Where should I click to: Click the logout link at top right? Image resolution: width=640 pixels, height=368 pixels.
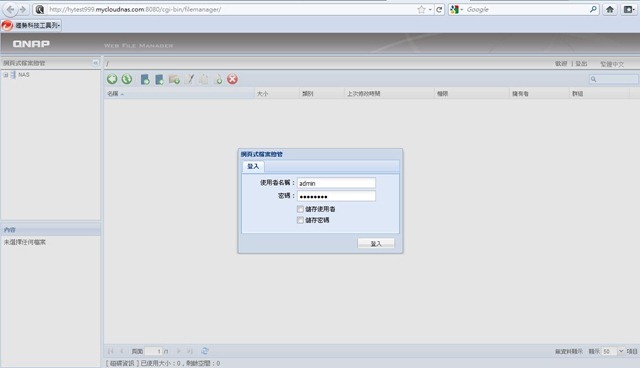tap(581, 64)
